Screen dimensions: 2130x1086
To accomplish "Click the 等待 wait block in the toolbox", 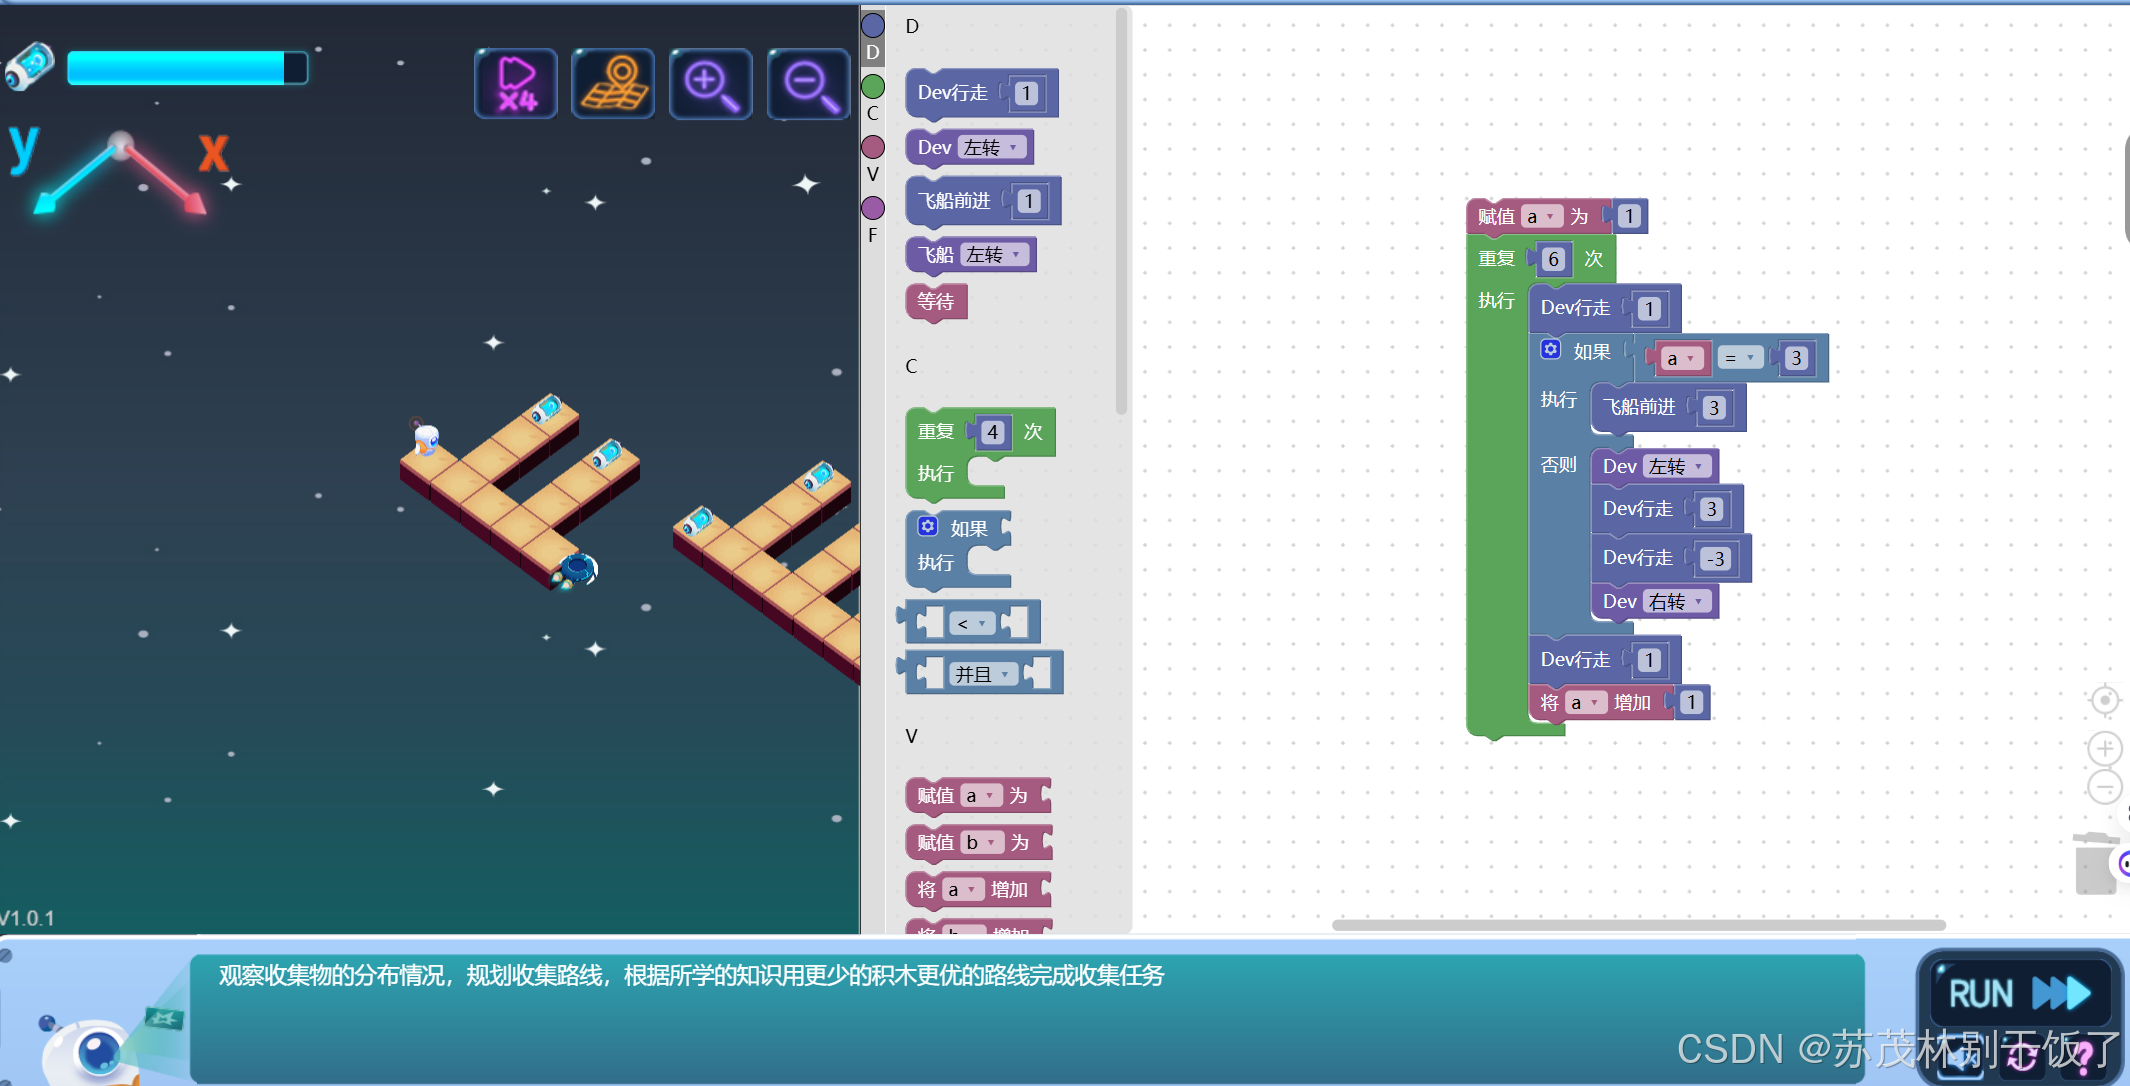I will point(936,302).
